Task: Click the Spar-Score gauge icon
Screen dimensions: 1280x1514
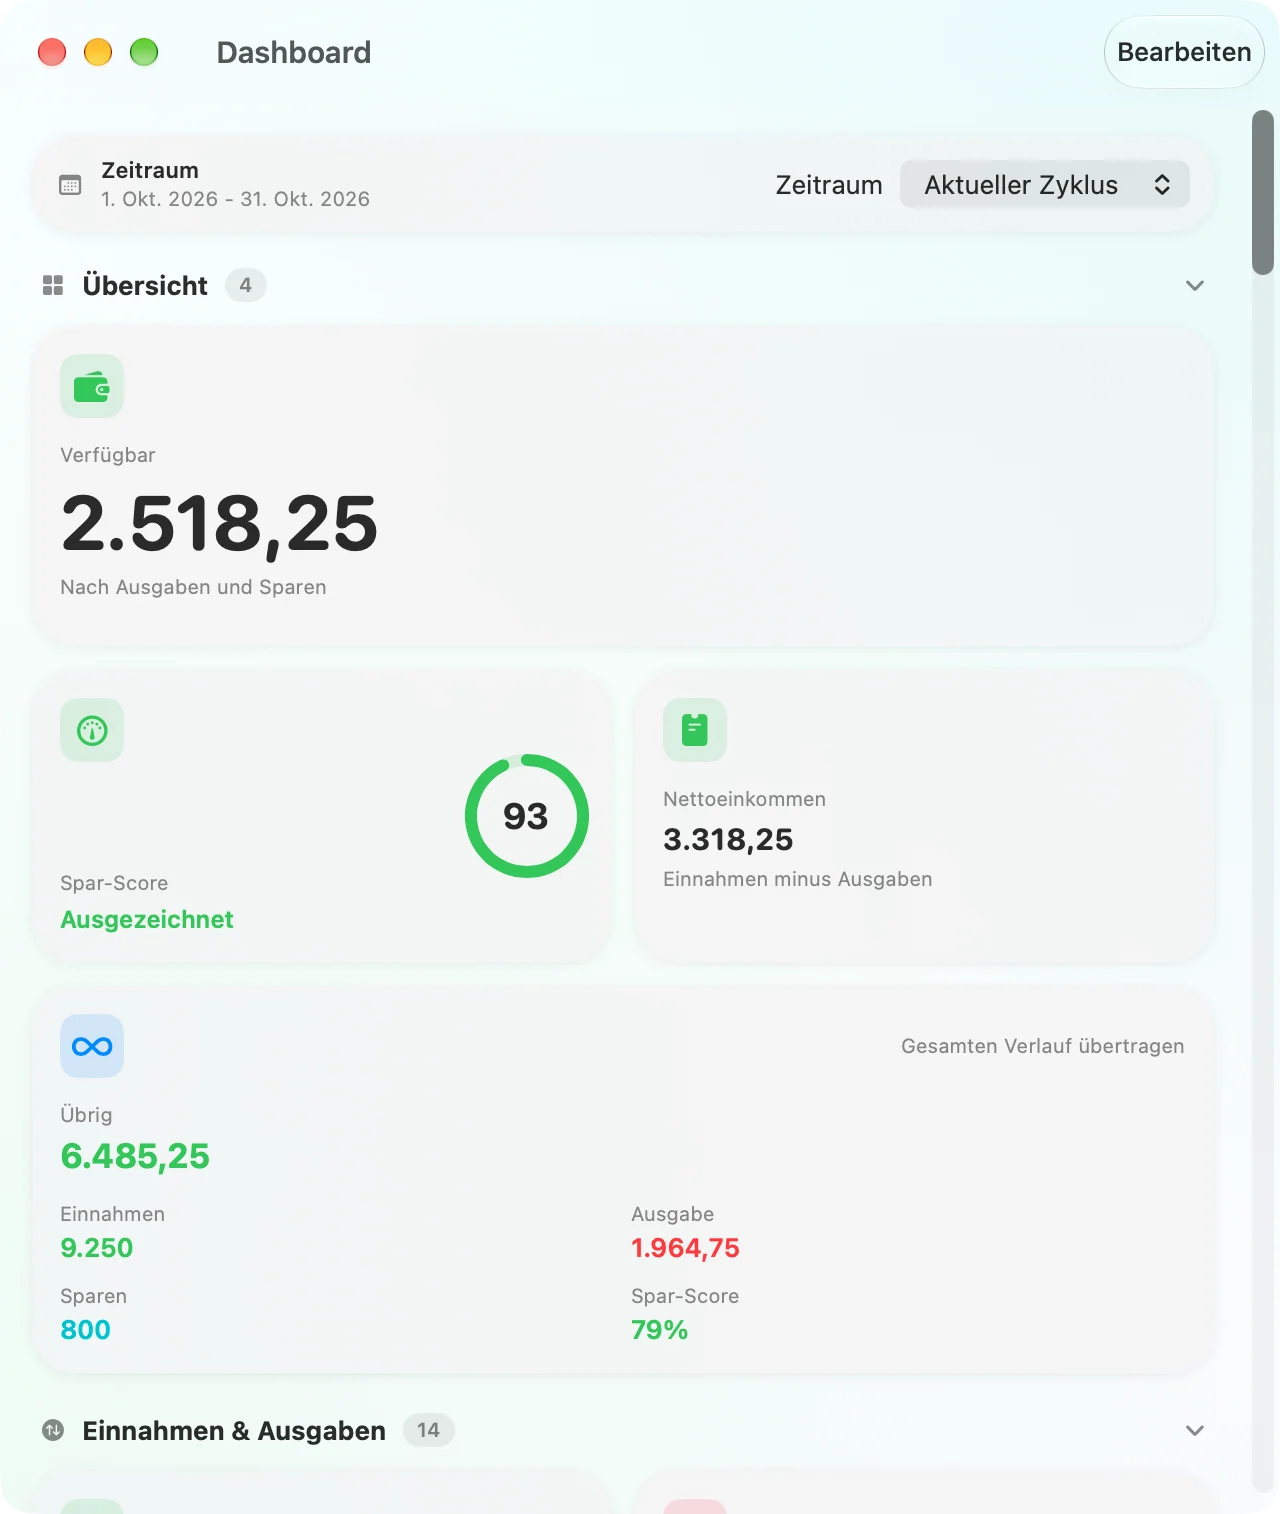Action: coord(92,730)
